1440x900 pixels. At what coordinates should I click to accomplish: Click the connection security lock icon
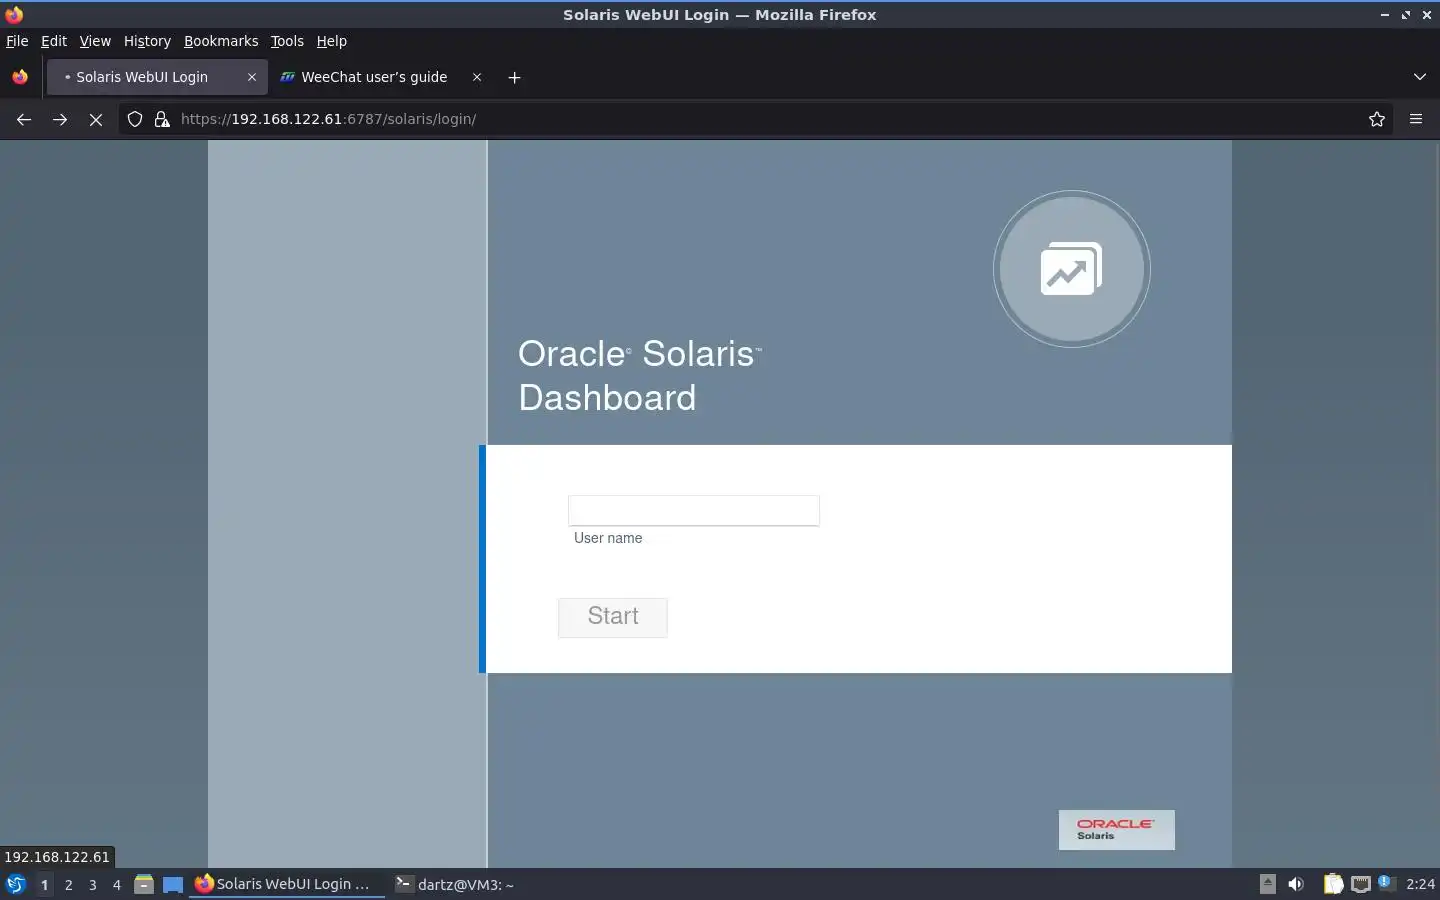(x=162, y=119)
